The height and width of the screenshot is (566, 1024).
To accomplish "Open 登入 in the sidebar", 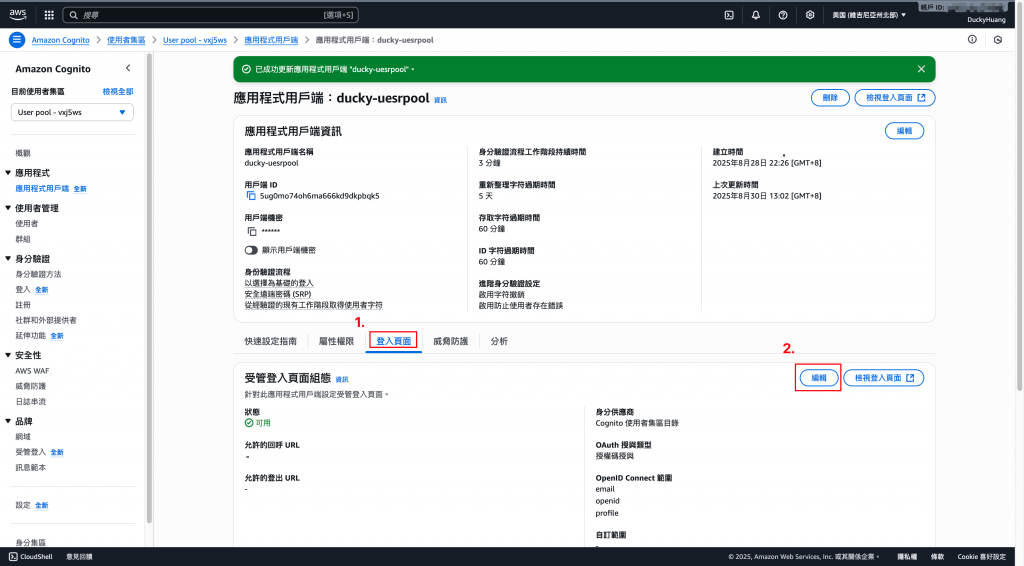I will click(23, 290).
